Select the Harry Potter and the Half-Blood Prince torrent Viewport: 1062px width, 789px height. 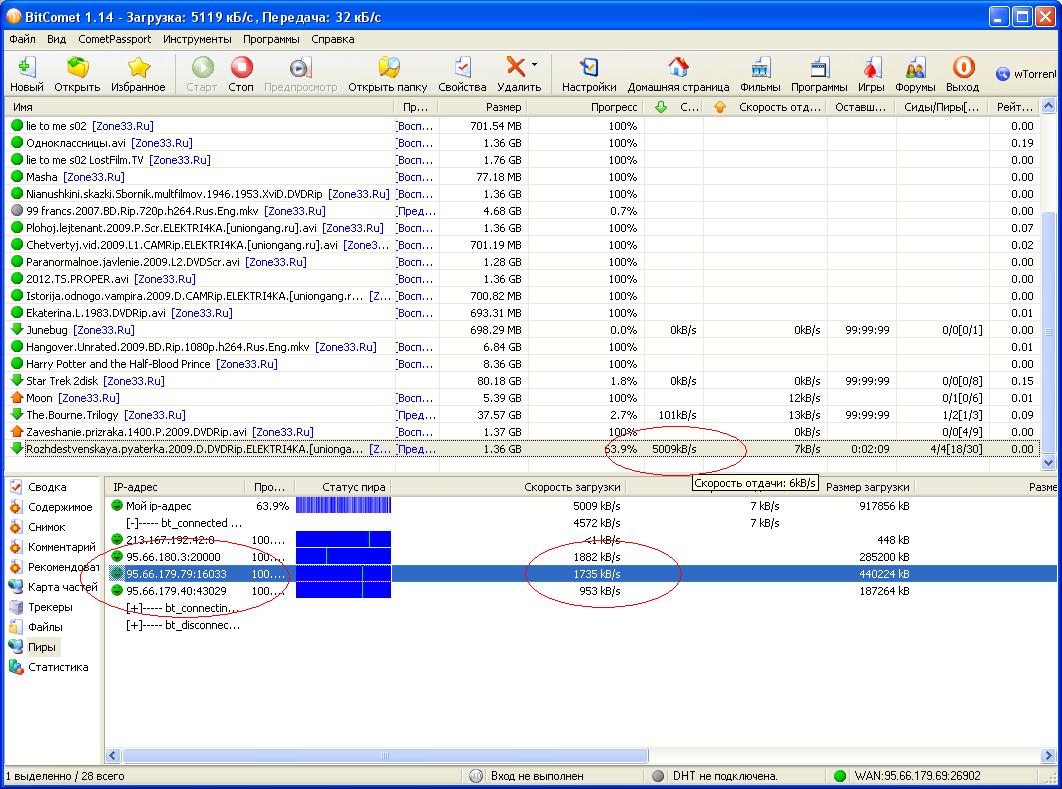point(523,364)
